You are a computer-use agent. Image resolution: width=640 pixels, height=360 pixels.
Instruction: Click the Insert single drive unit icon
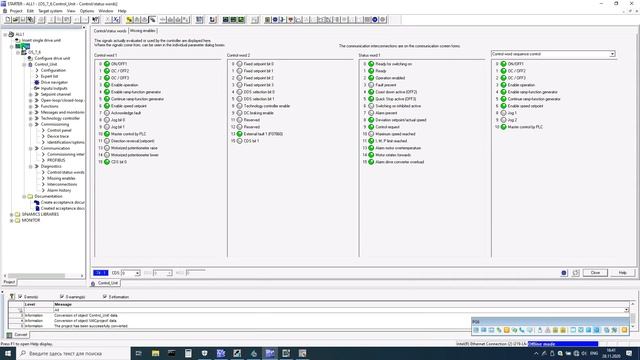pyautogui.click(x=18, y=40)
